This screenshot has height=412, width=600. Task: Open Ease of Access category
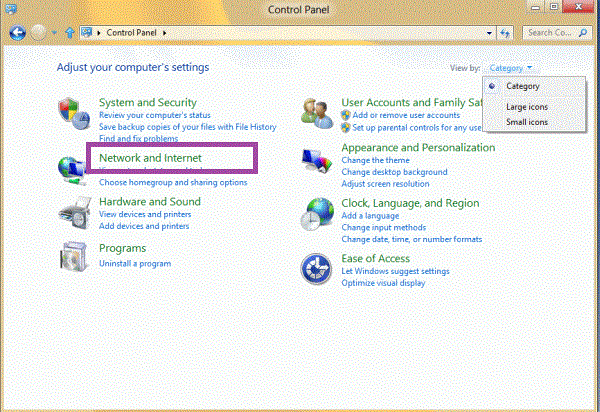(x=375, y=259)
